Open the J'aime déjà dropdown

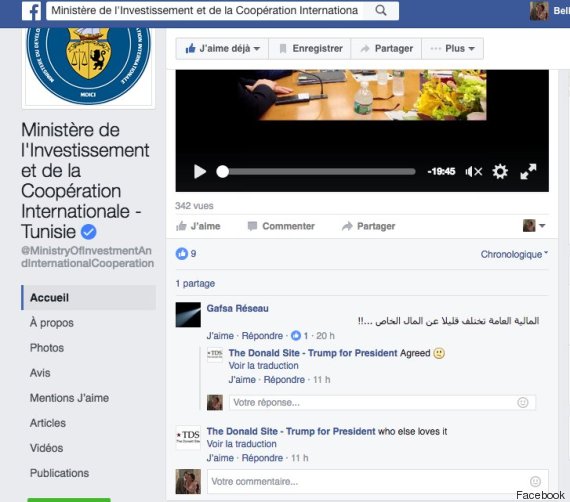[x=222, y=48]
